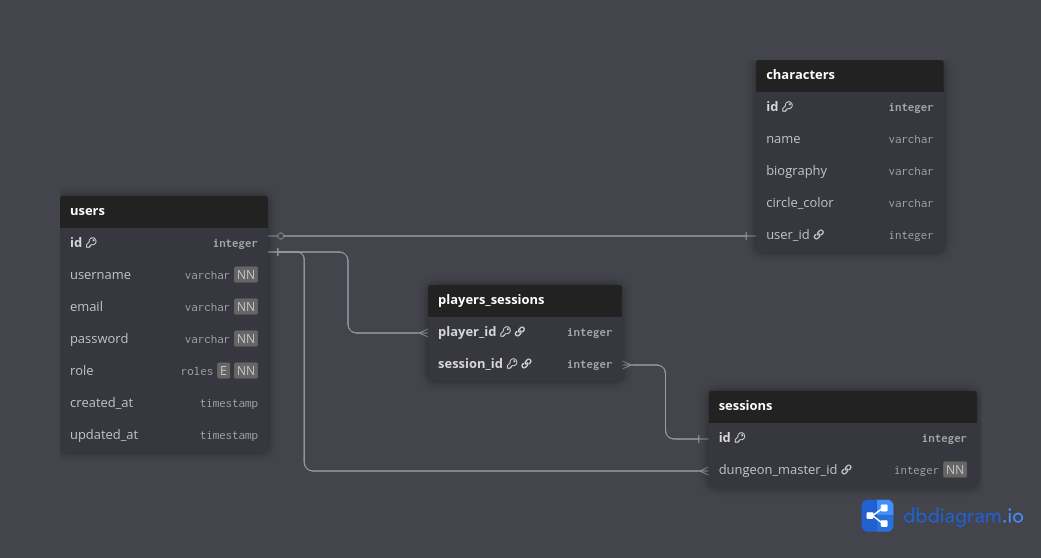
Task: Click the integer type on user_id row
Action: coord(911,235)
